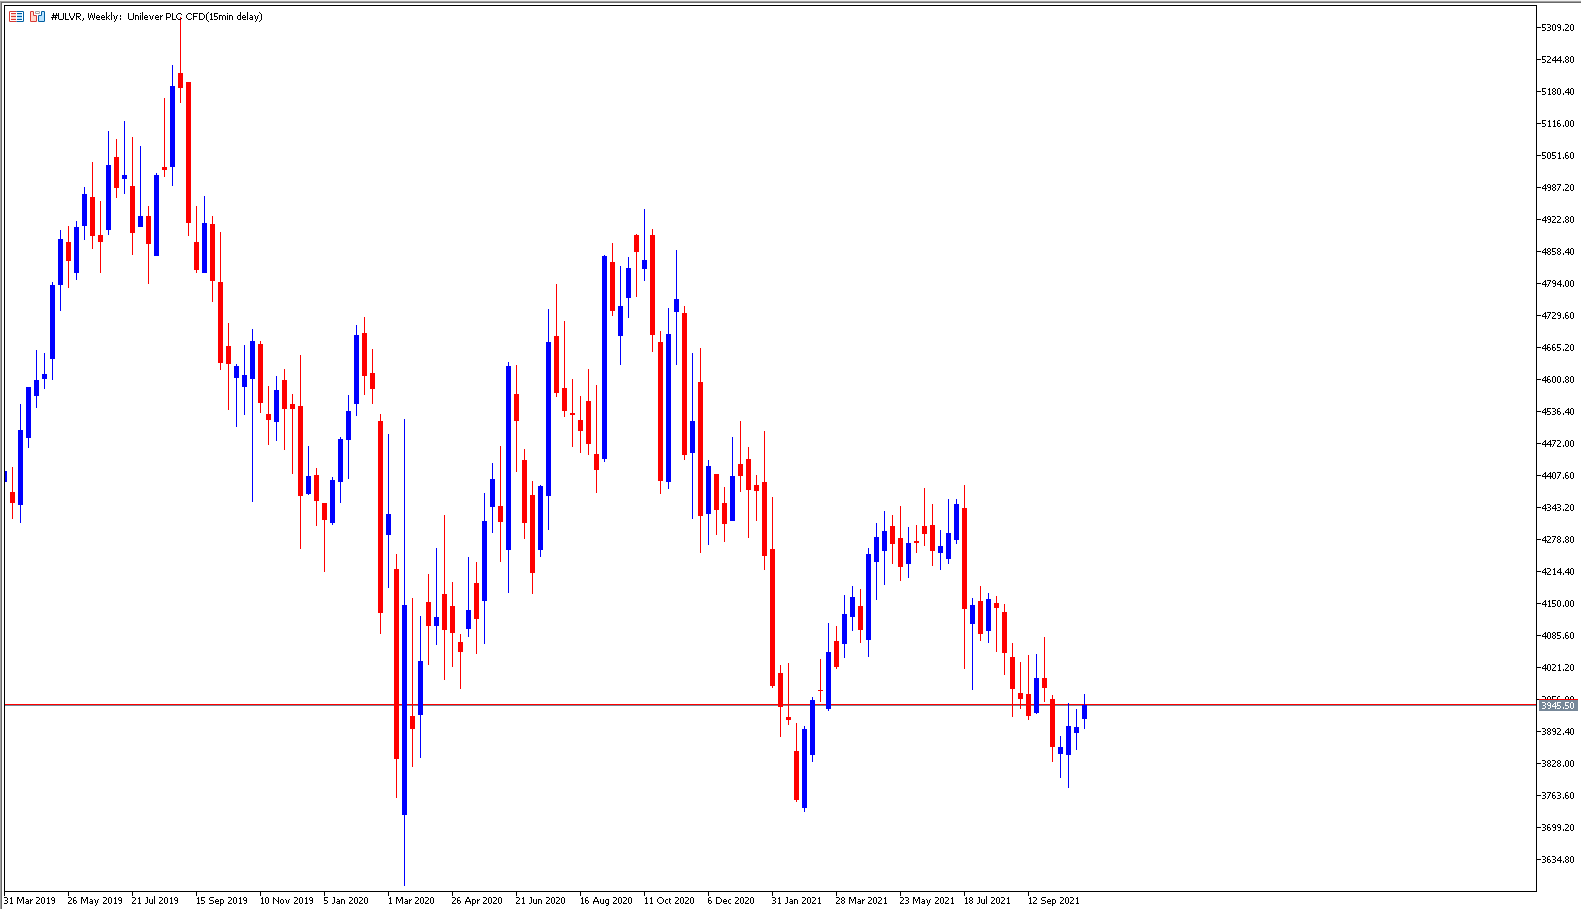Click the 1 Mar 2020 date label
The height and width of the screenshot is (909, 1581).
pyautogui.click(x=411, y=900)
